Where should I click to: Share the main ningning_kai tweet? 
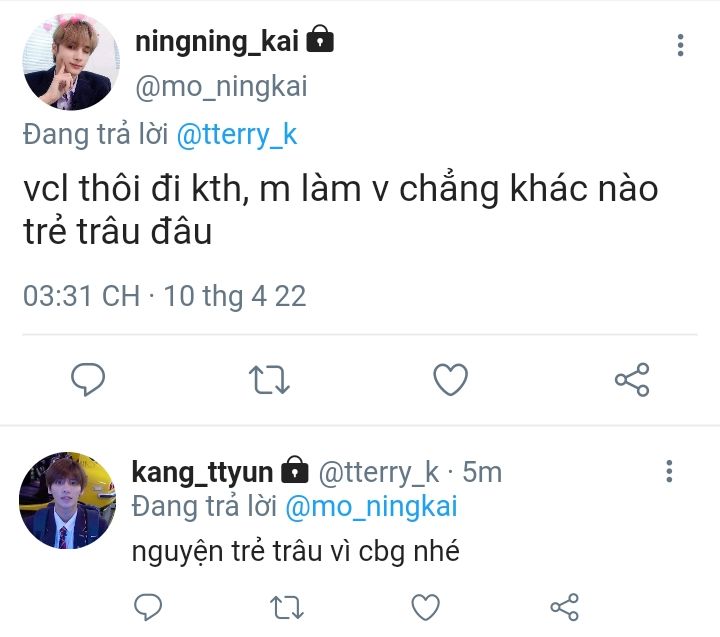tap(632, 379)
